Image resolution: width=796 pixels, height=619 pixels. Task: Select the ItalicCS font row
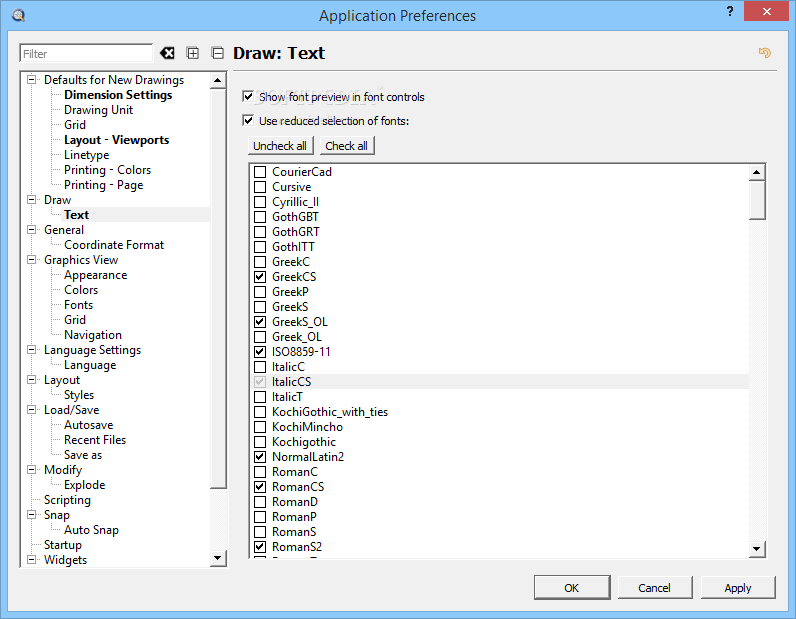click(500, 382)
